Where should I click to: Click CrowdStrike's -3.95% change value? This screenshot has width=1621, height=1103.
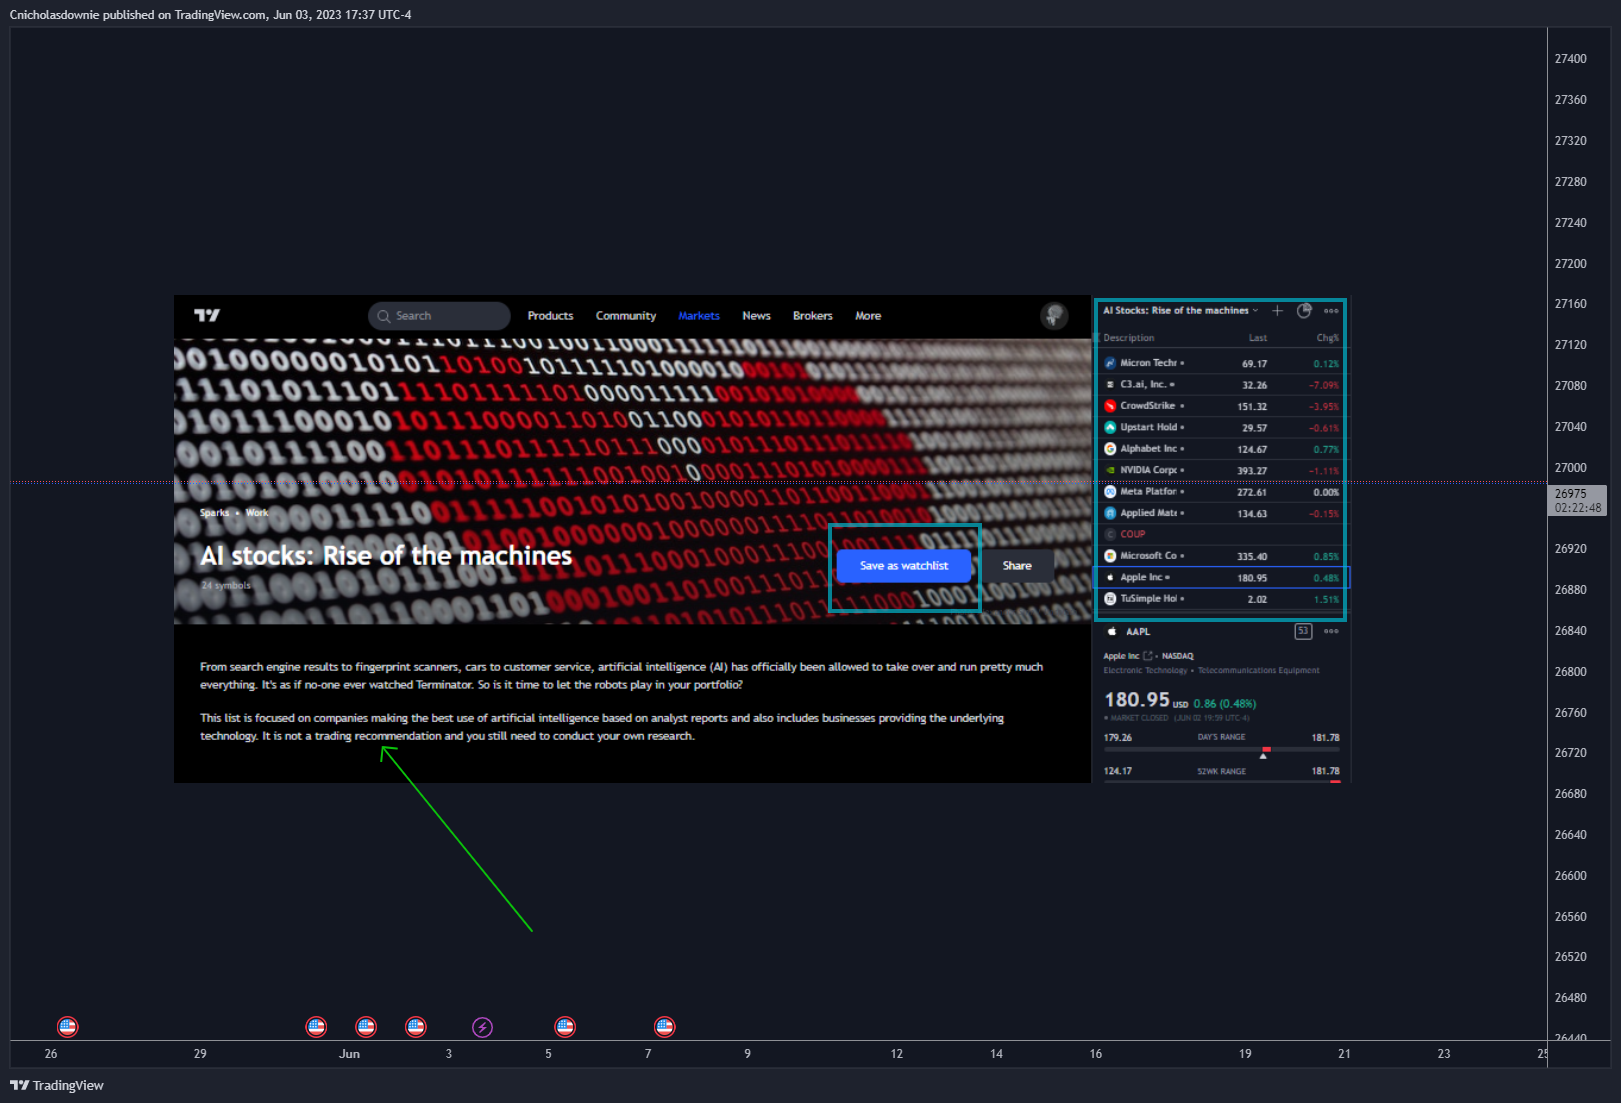(x=1324, y=407)
